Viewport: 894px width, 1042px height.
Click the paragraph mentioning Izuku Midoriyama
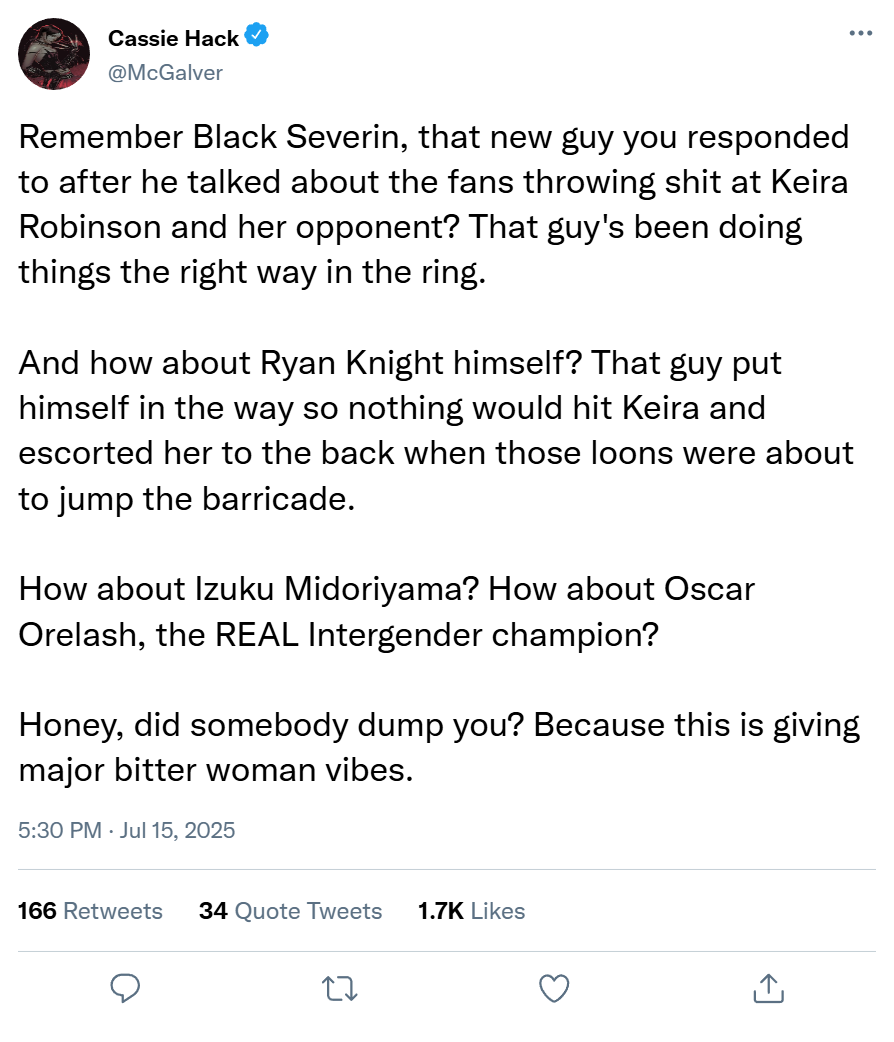click(386, 611)
